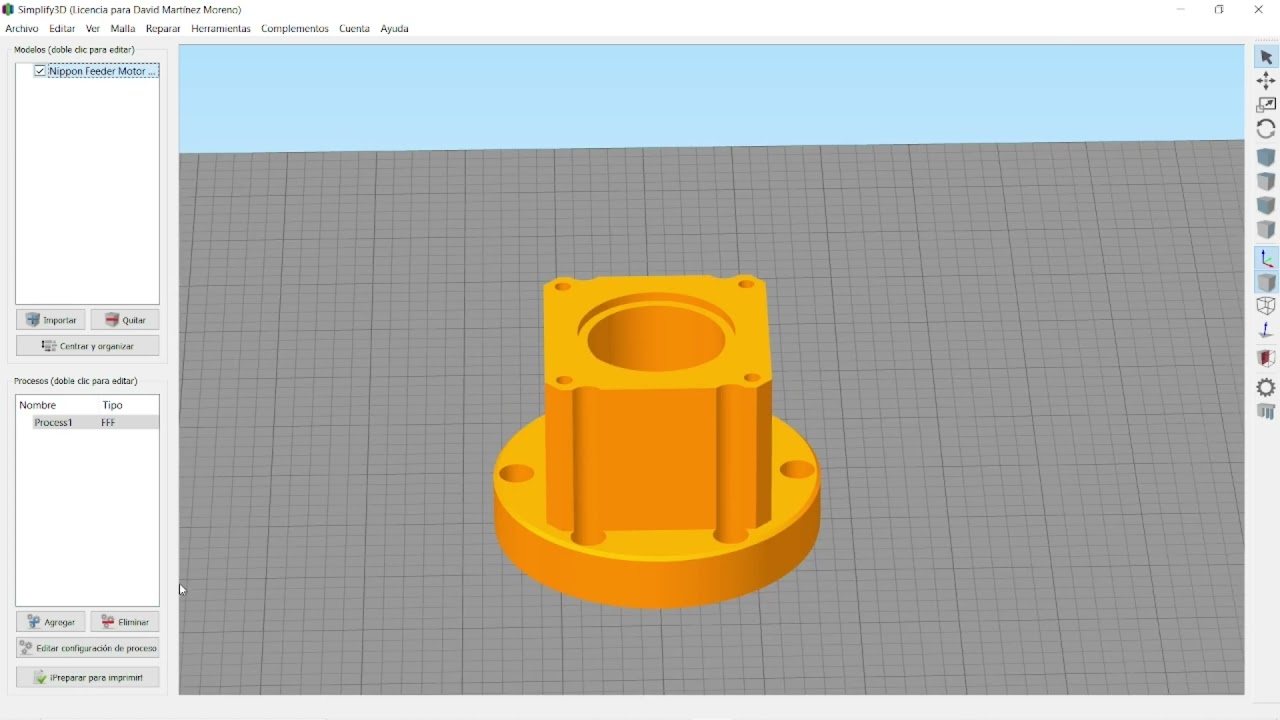The height and width of the screenshot is (720, 1280).
Task: Activate the translate models move tool
Action: coord(1267,82)
